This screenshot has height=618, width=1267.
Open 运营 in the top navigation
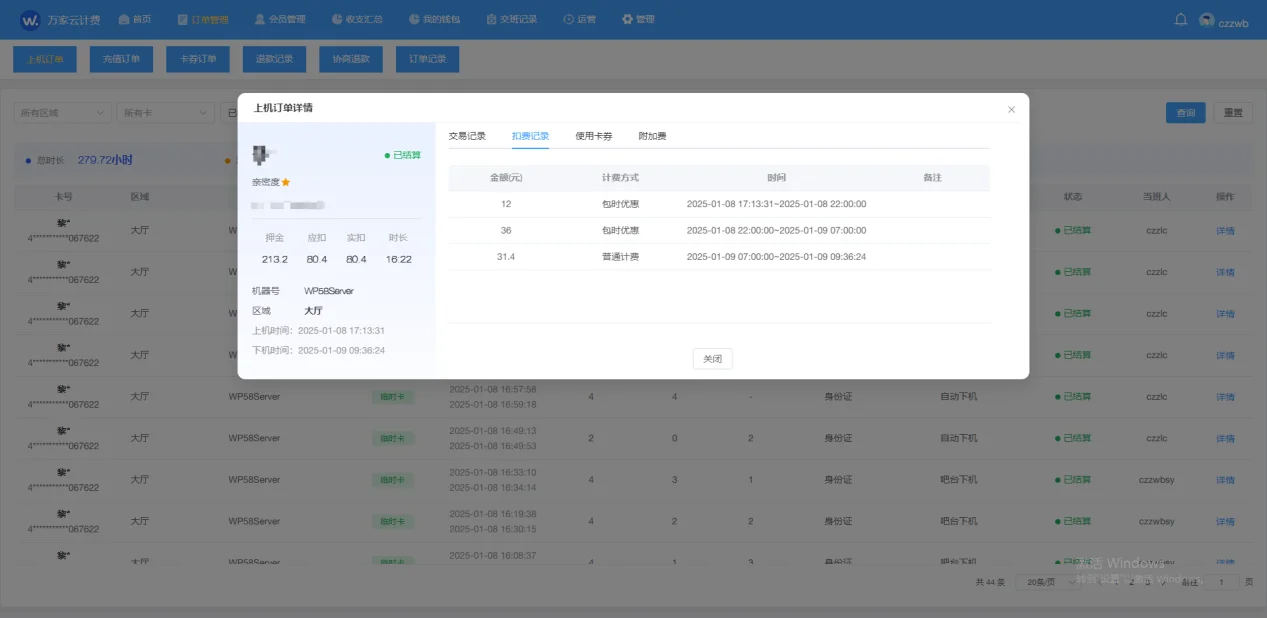point(580,19)
